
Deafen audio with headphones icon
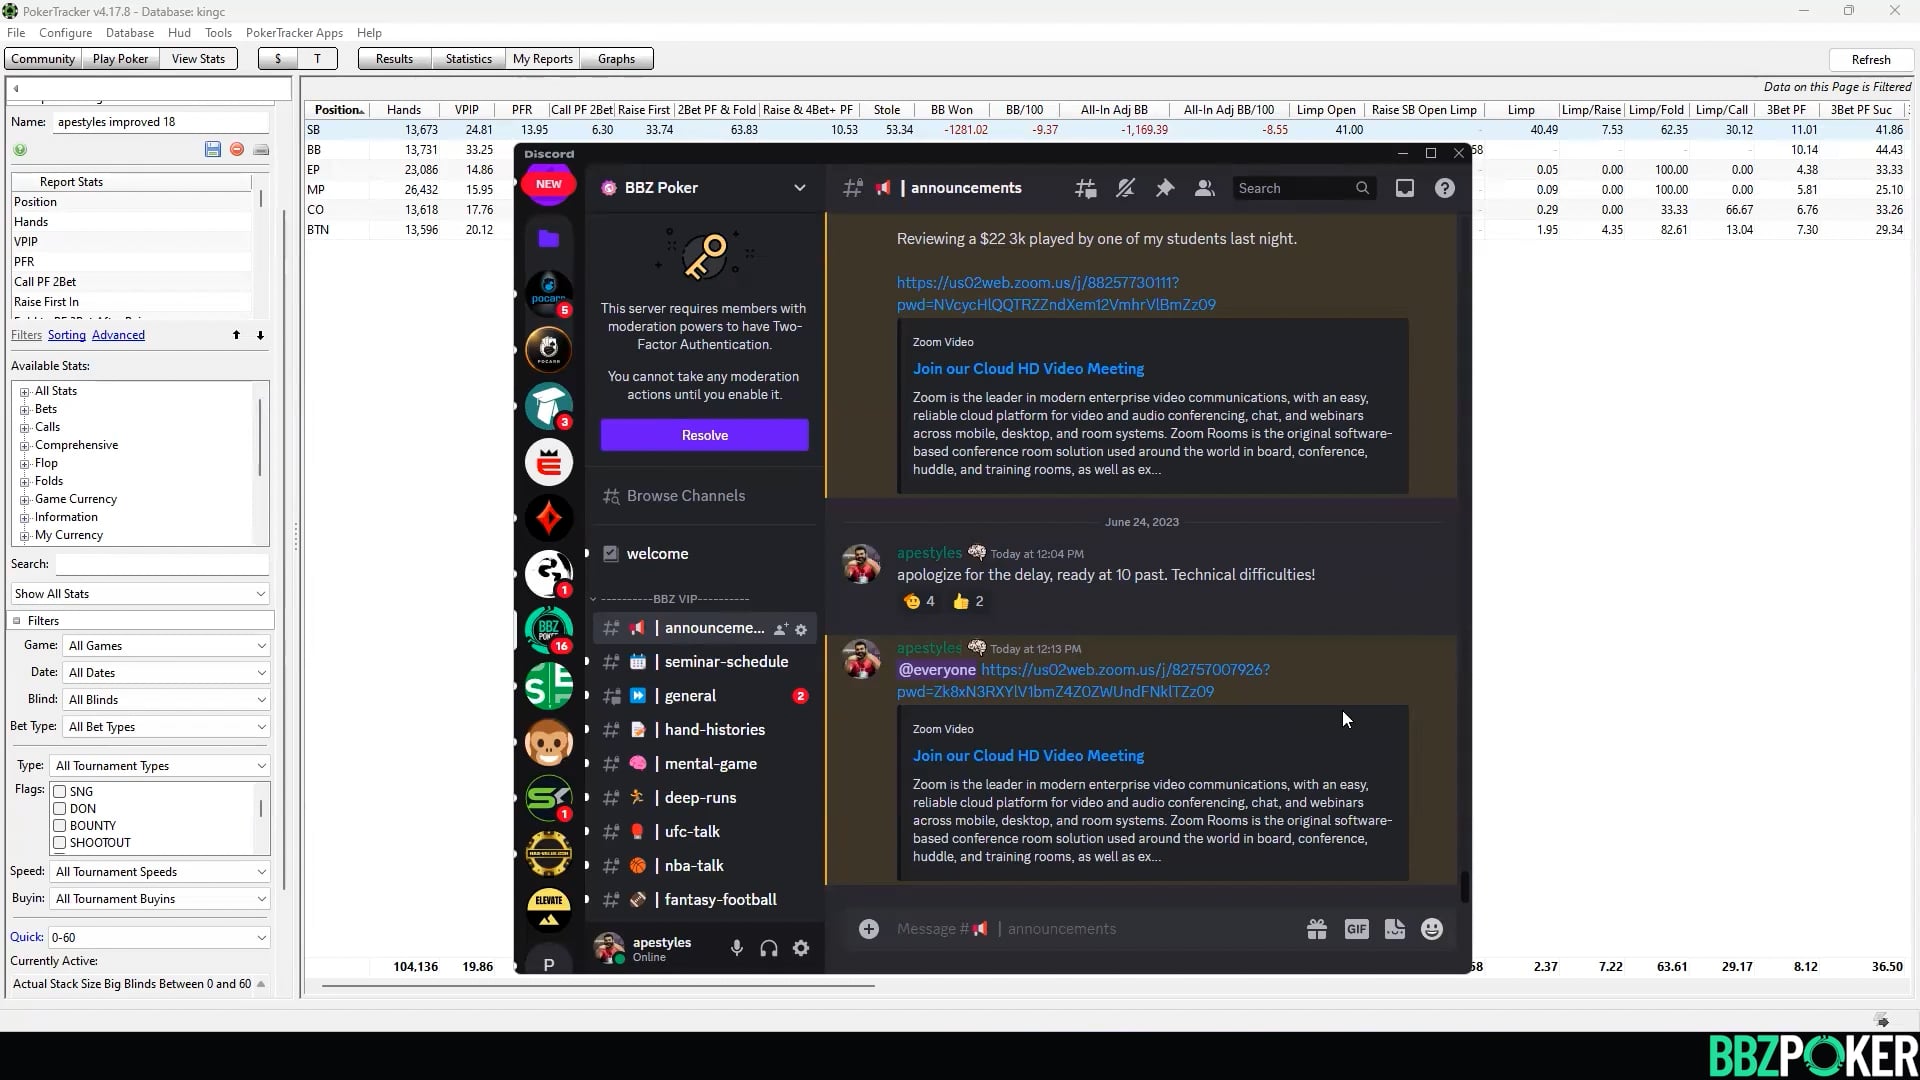pyautogui.click(x=769, y=949)
